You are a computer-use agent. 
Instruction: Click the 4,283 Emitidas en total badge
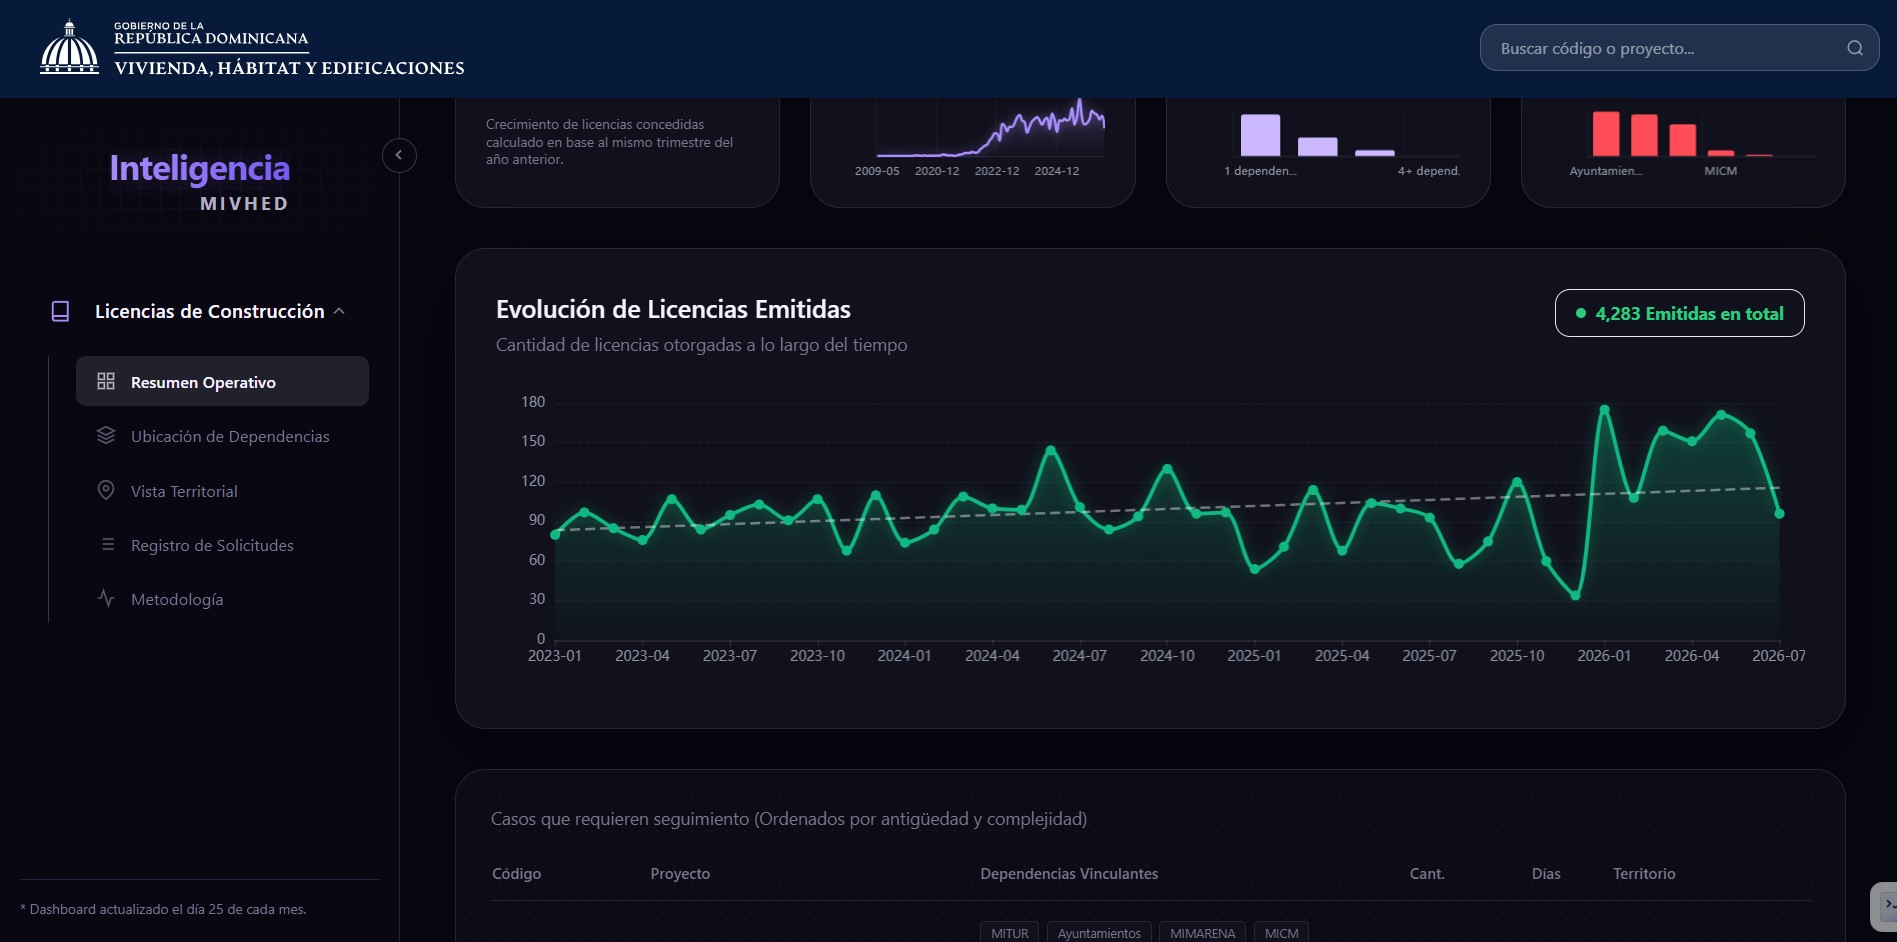coord(1679,313)
